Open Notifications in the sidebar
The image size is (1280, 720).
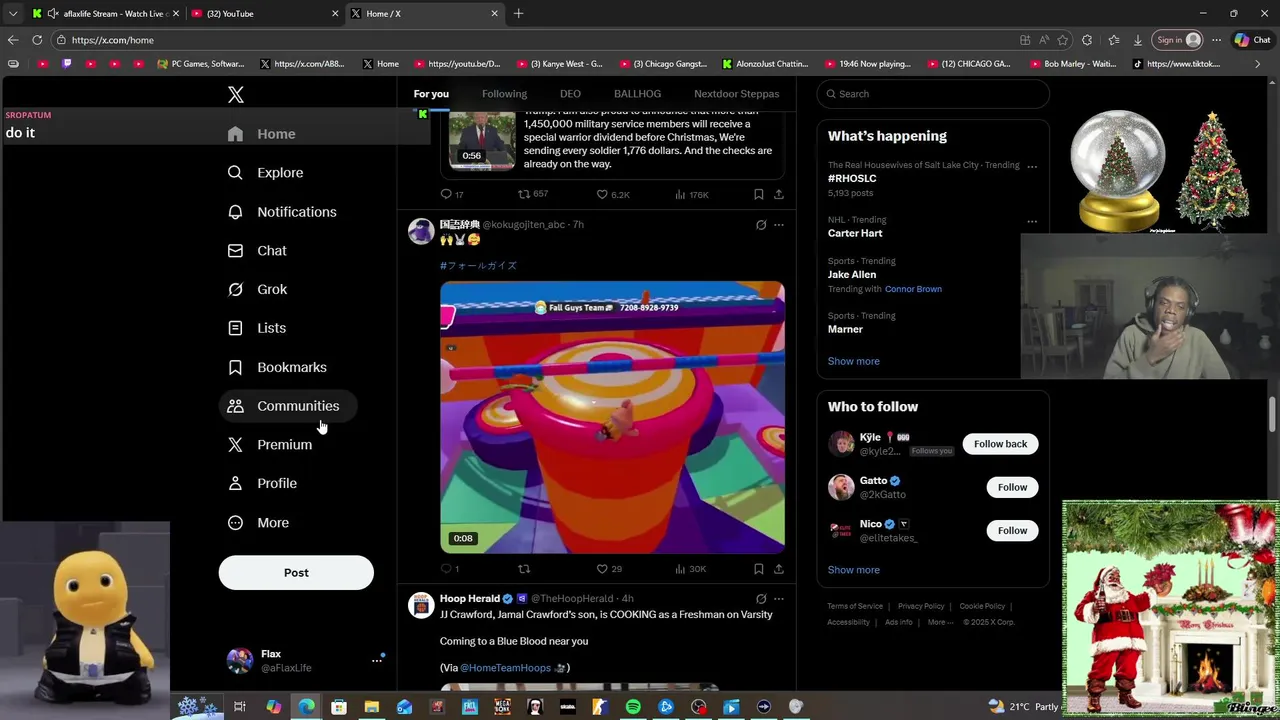(x=281, y=212)
